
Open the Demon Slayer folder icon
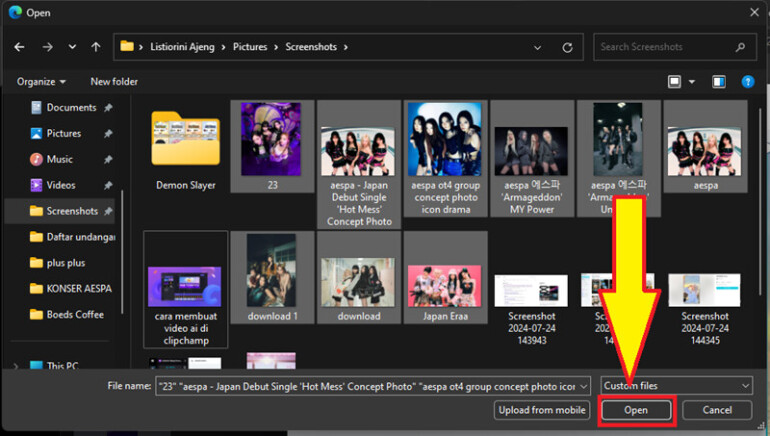(186, 139)
